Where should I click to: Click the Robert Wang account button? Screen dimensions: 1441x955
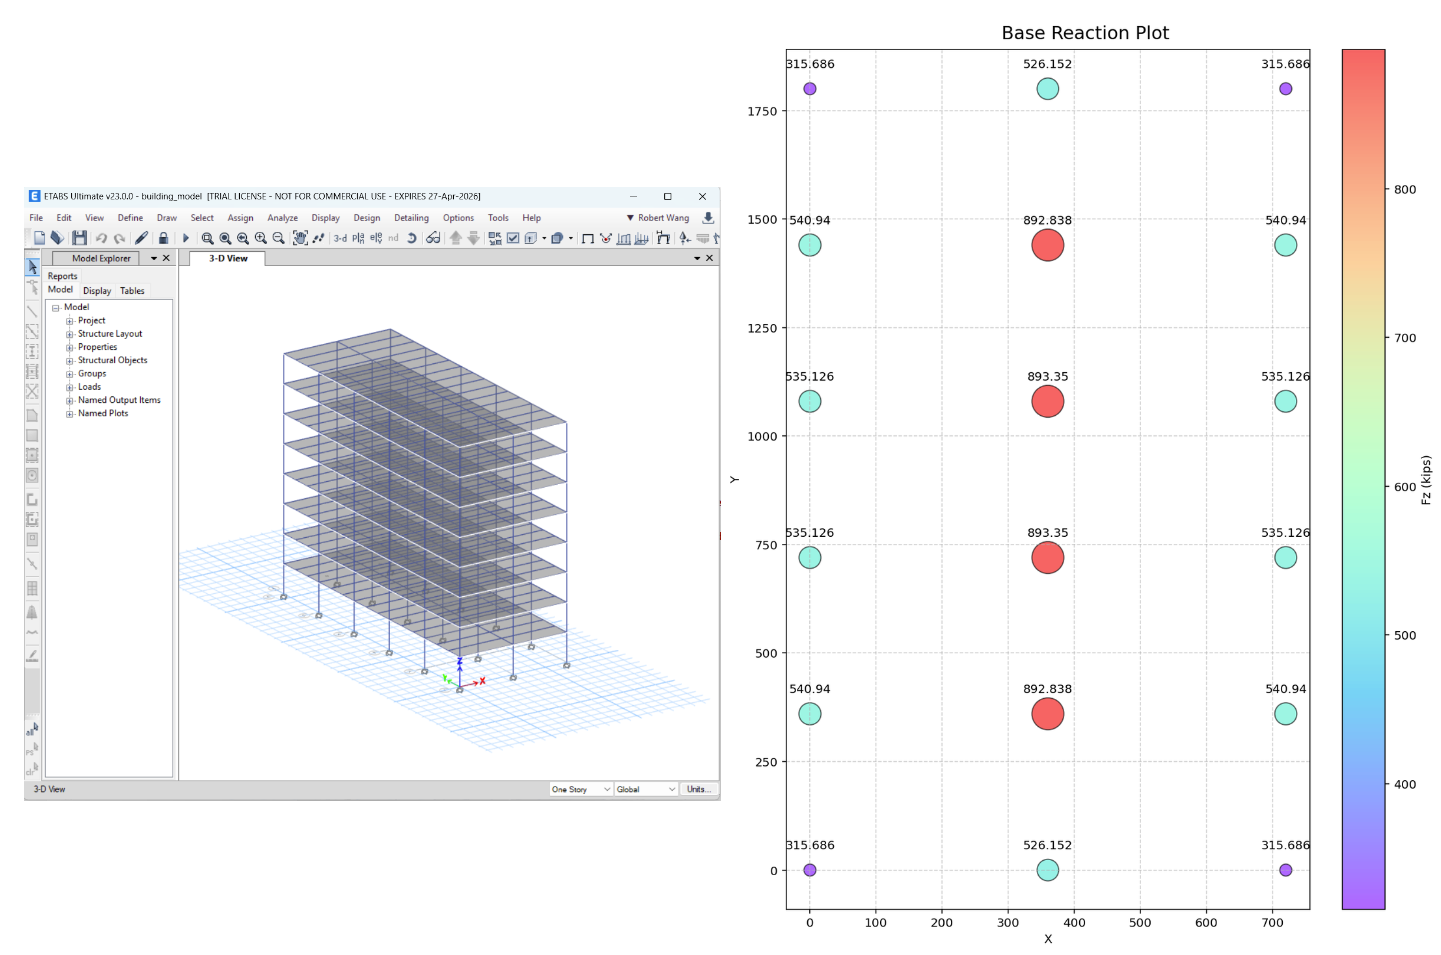click(658, 218)
